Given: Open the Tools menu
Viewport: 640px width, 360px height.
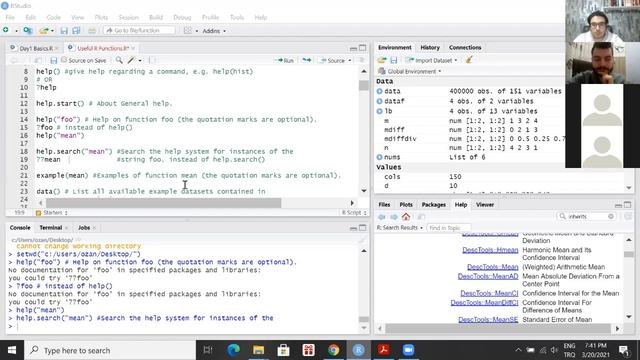Looking at the screenshot, I should coord(237,17).
